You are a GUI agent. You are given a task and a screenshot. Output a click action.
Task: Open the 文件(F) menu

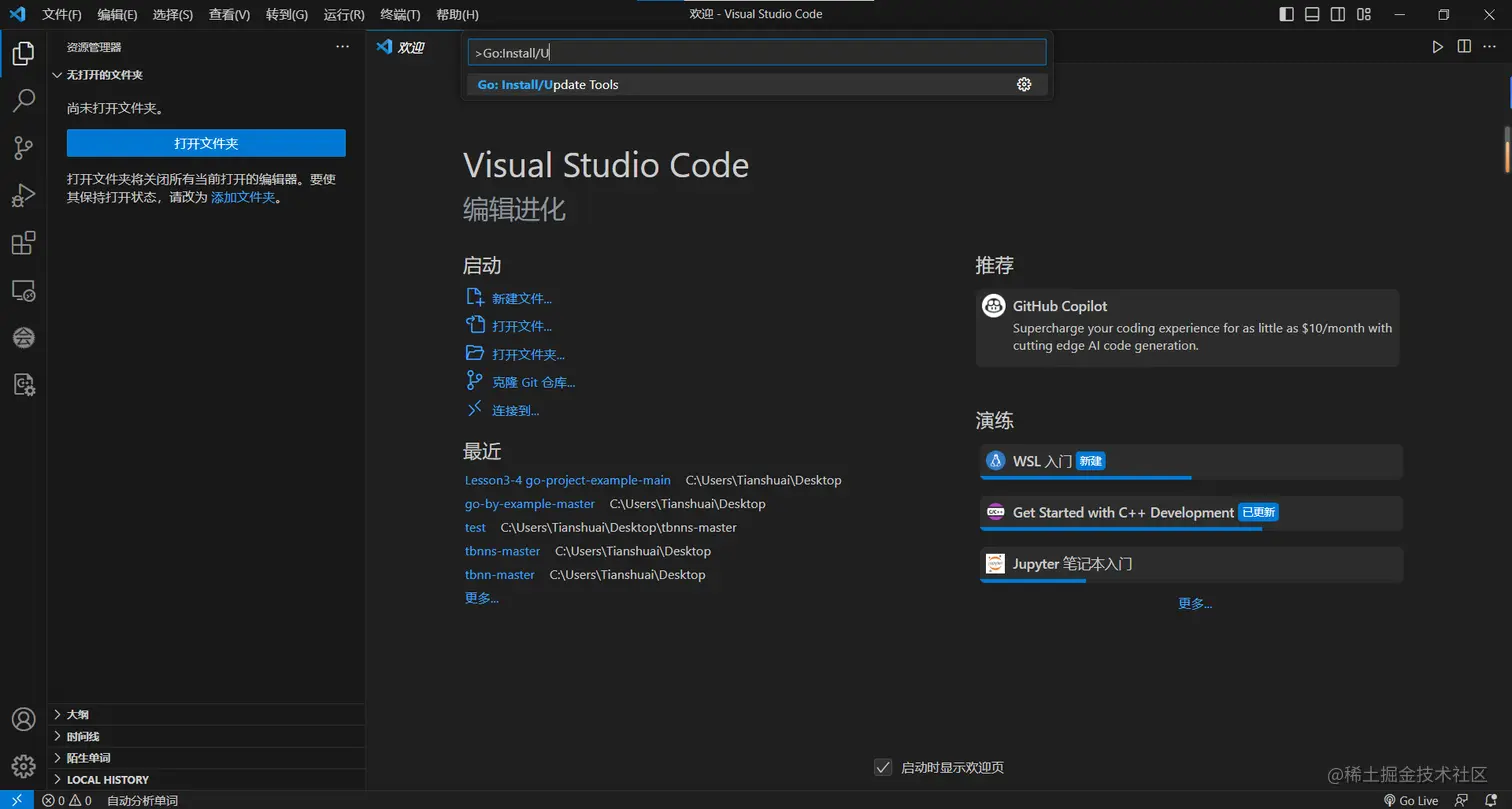(x=62, y=15)
